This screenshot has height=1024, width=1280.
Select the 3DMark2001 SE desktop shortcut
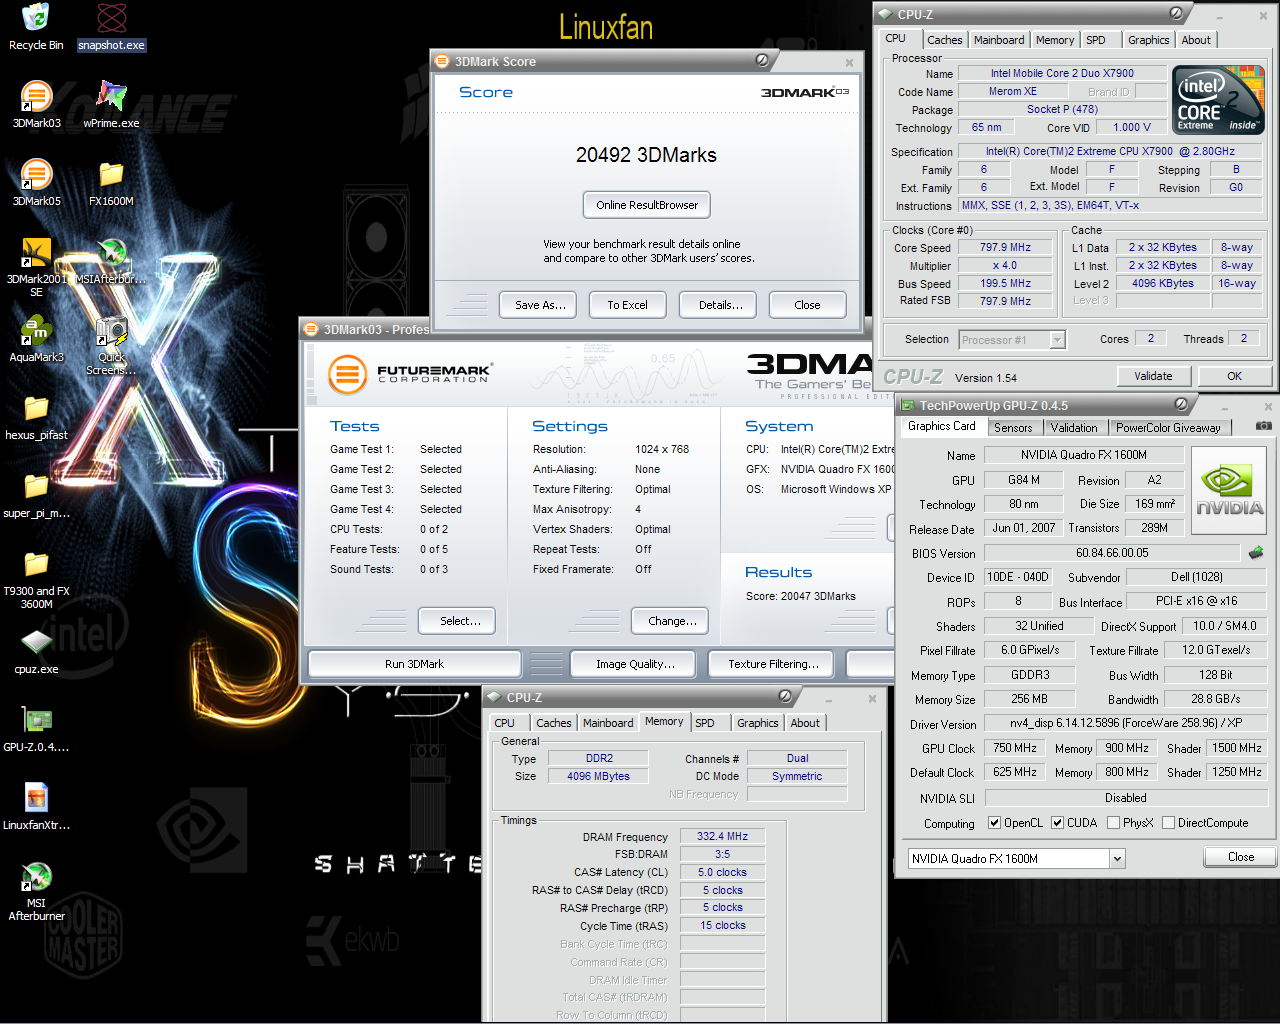pyautogui.click(x=36, y=267)
